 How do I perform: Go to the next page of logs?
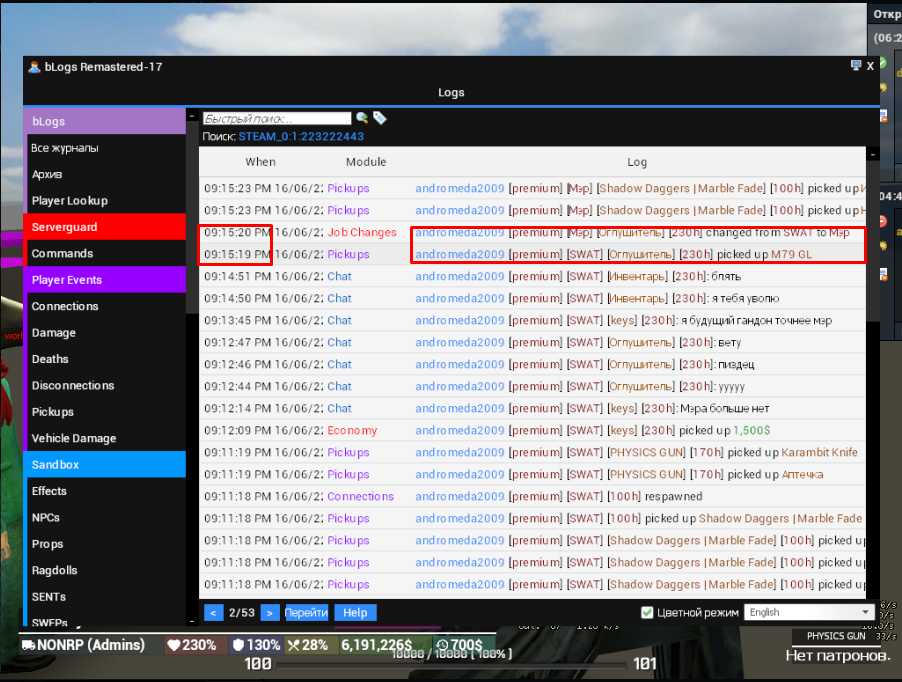tap(268, 612)
